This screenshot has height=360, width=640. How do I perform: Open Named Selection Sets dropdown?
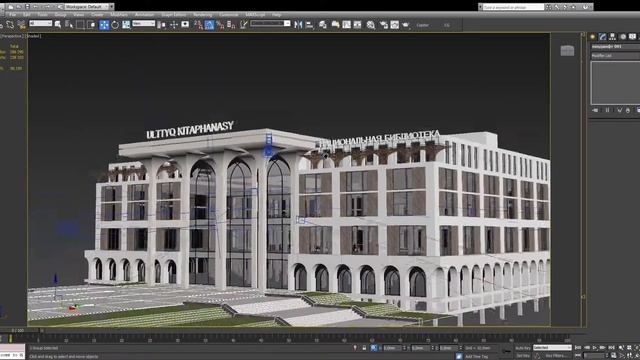[x=270, y=23]
